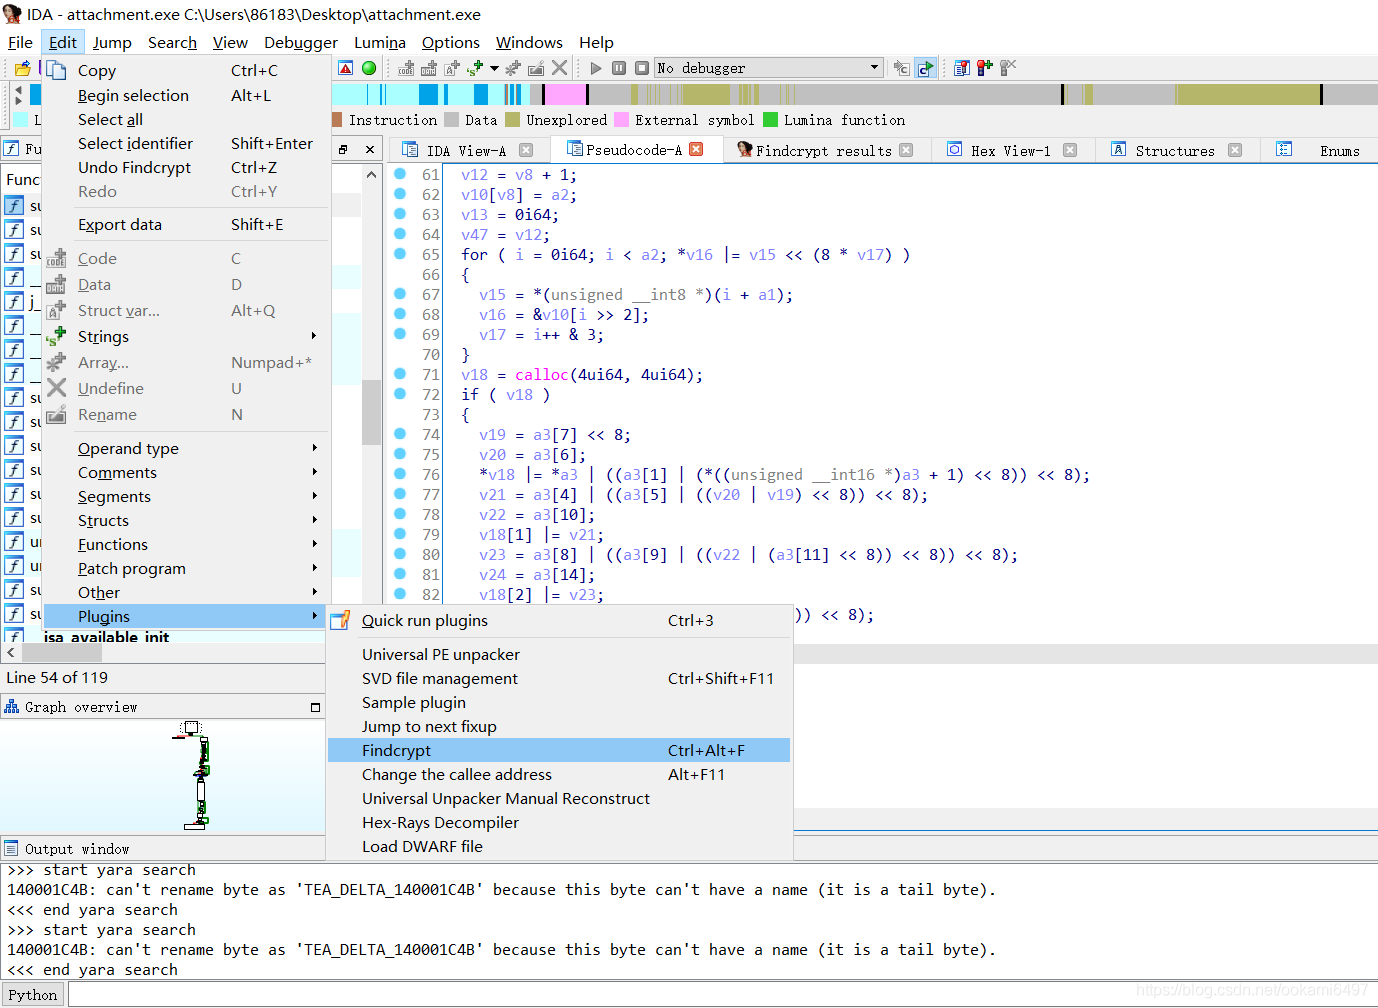Start process with the play button
This screenshot has width=1378, height=1008.
596,68
